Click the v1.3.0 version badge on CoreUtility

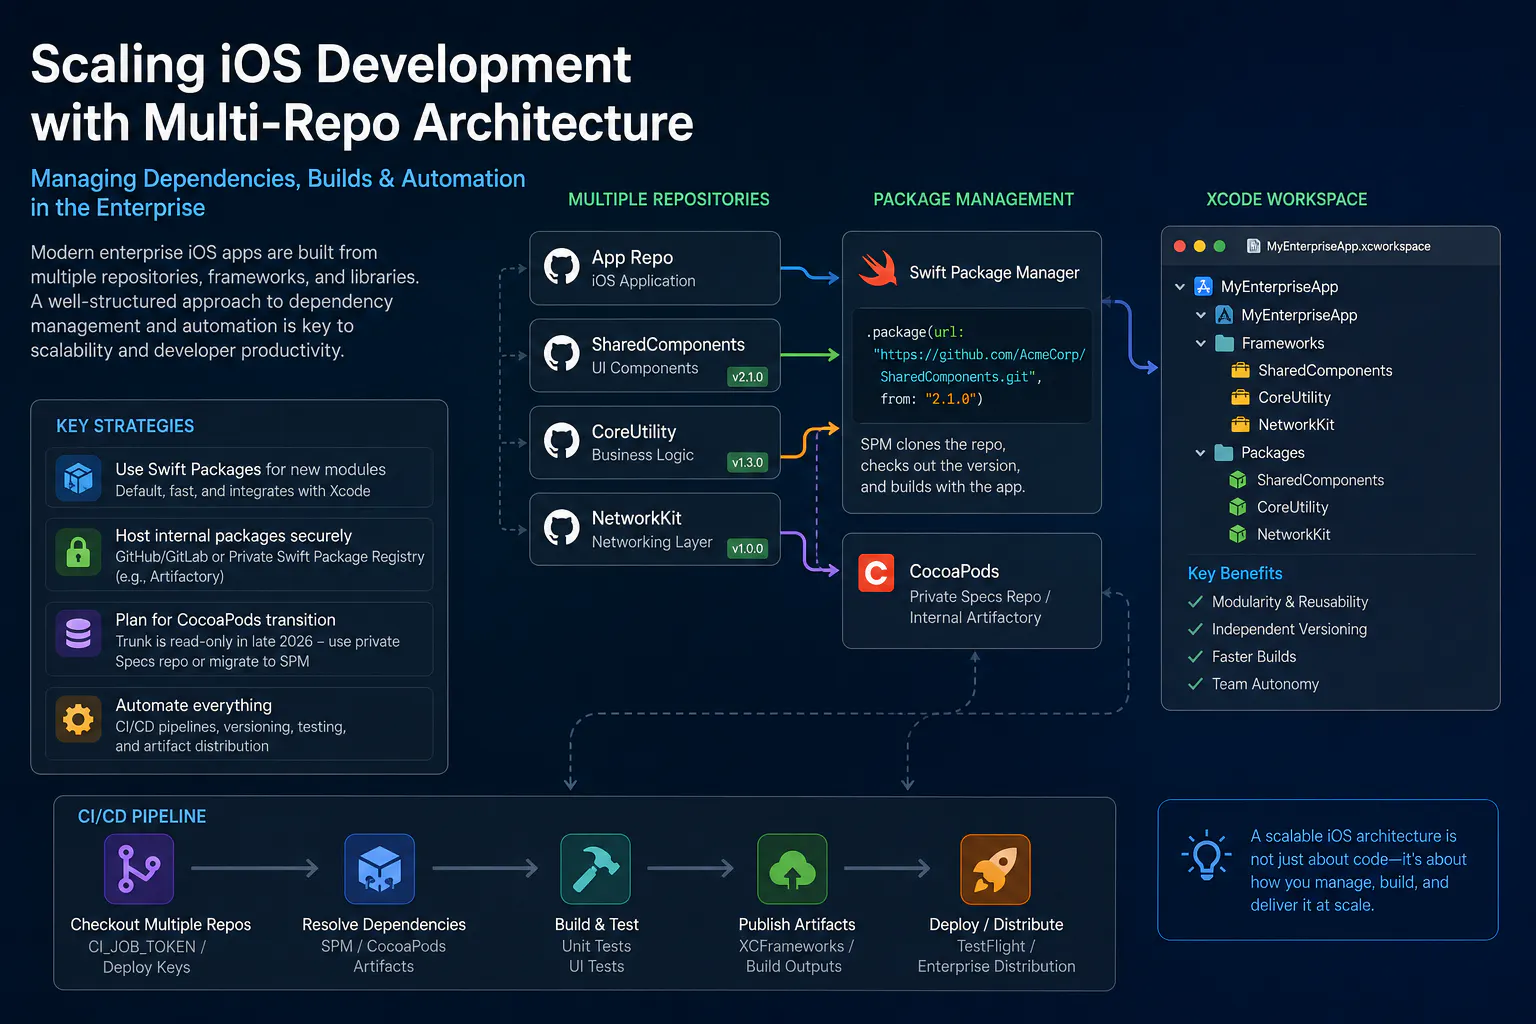coord(748,463)
